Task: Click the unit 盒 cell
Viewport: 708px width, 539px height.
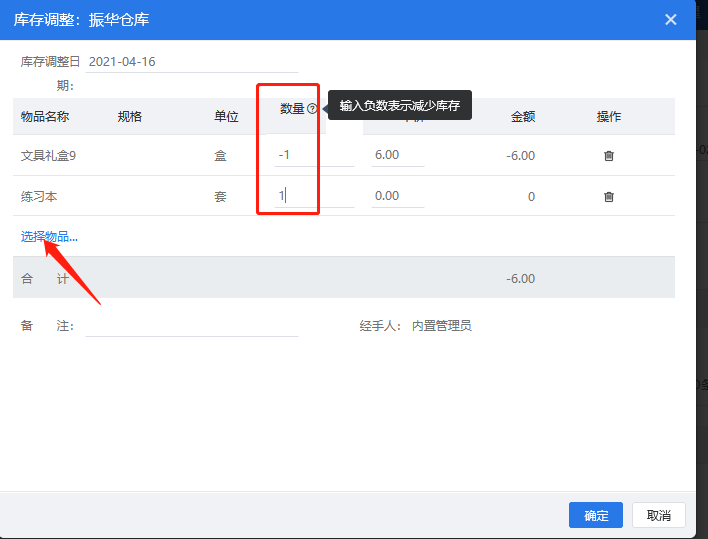Action: 220,156
